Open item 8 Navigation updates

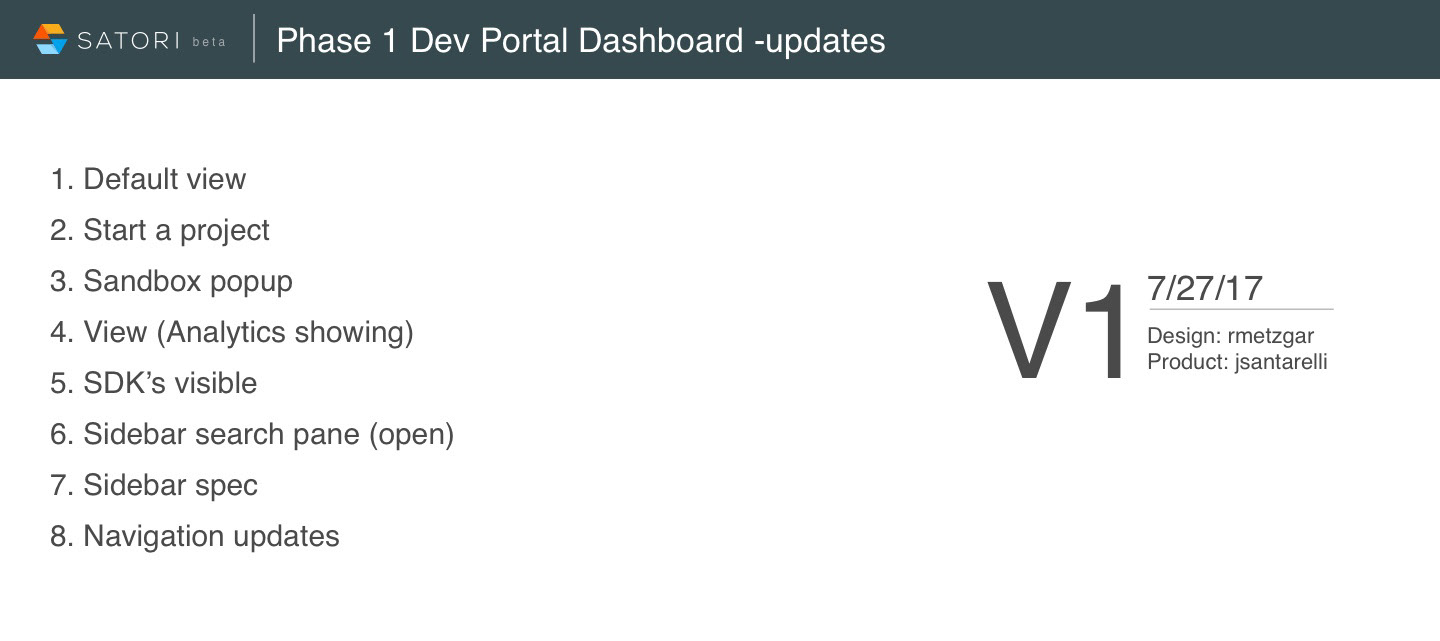point(195,536)
